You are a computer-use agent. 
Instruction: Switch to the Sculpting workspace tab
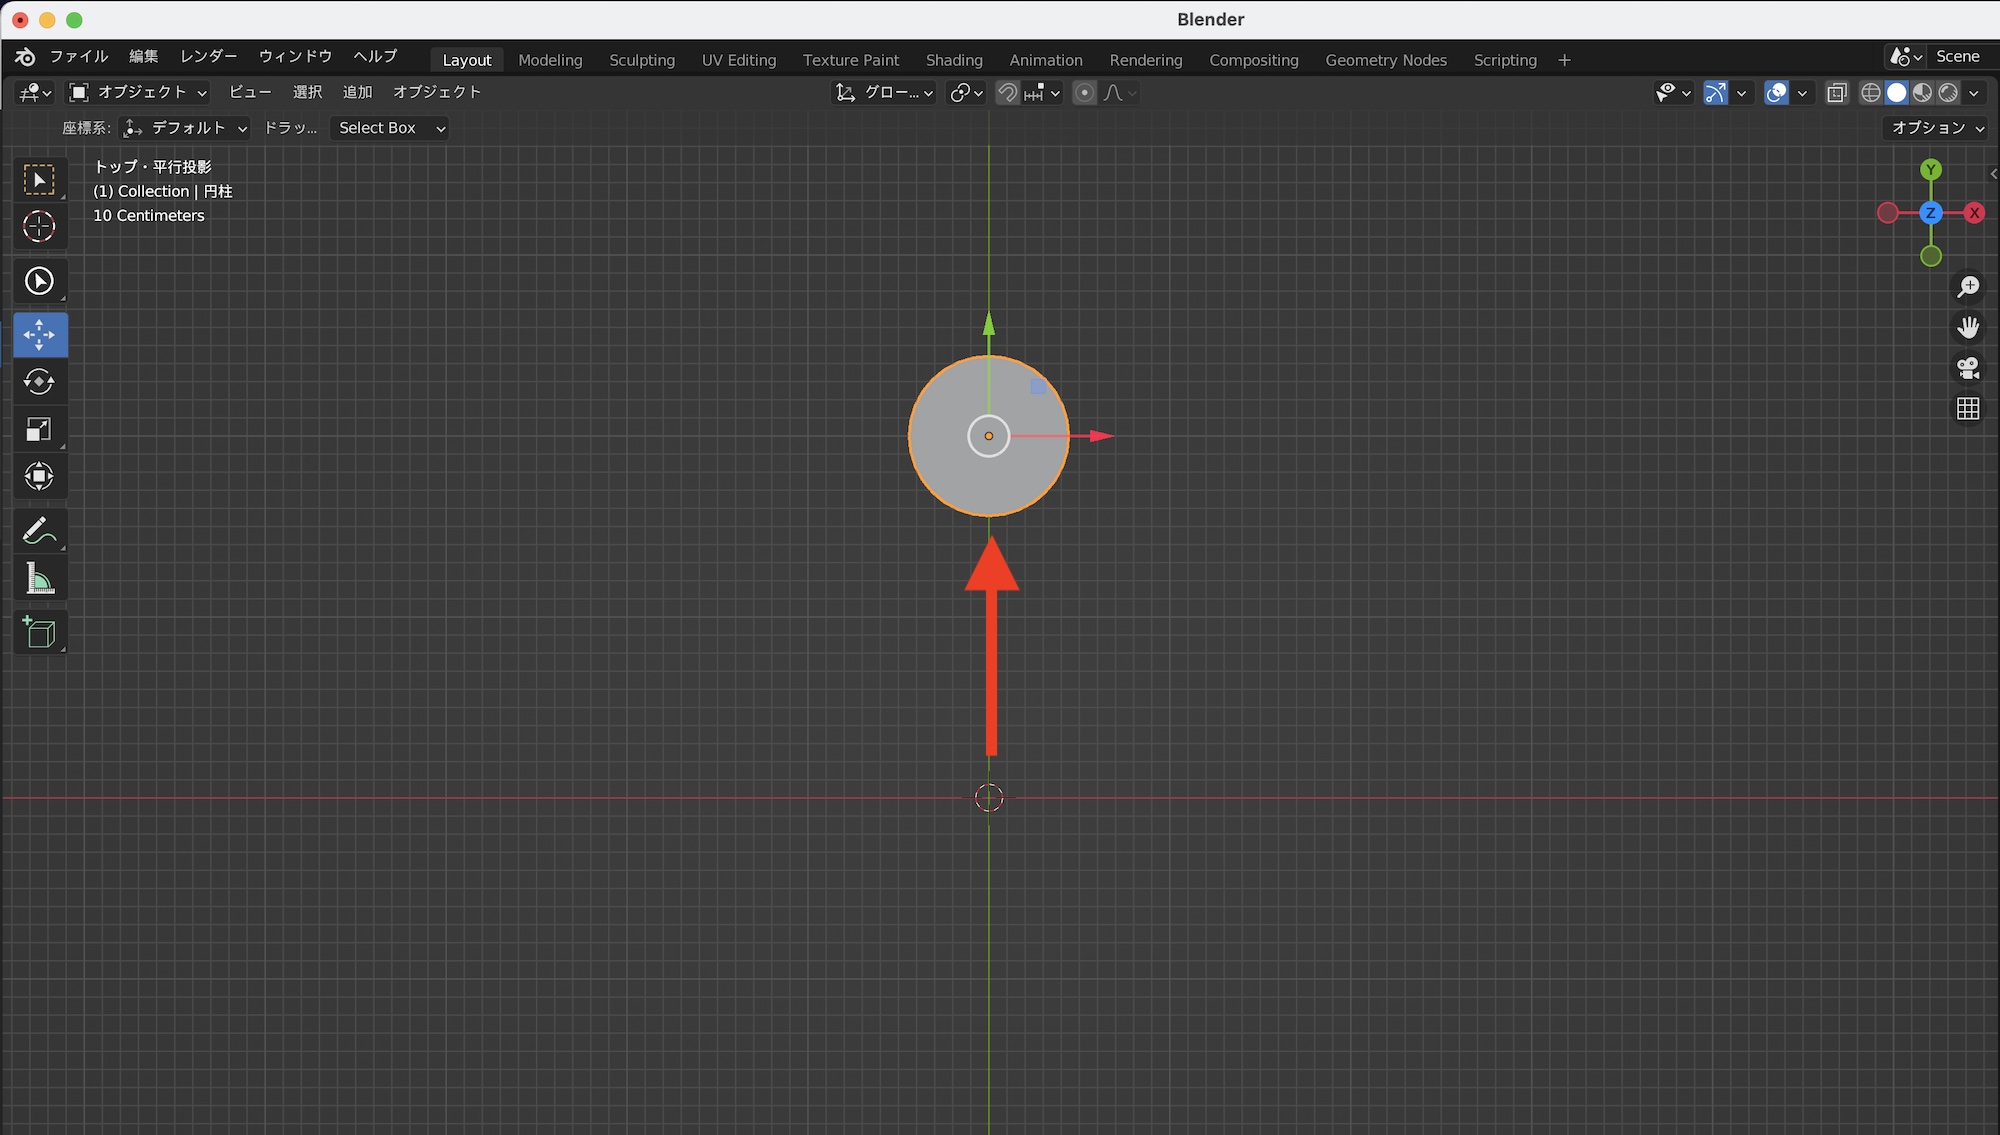[642, 60]
